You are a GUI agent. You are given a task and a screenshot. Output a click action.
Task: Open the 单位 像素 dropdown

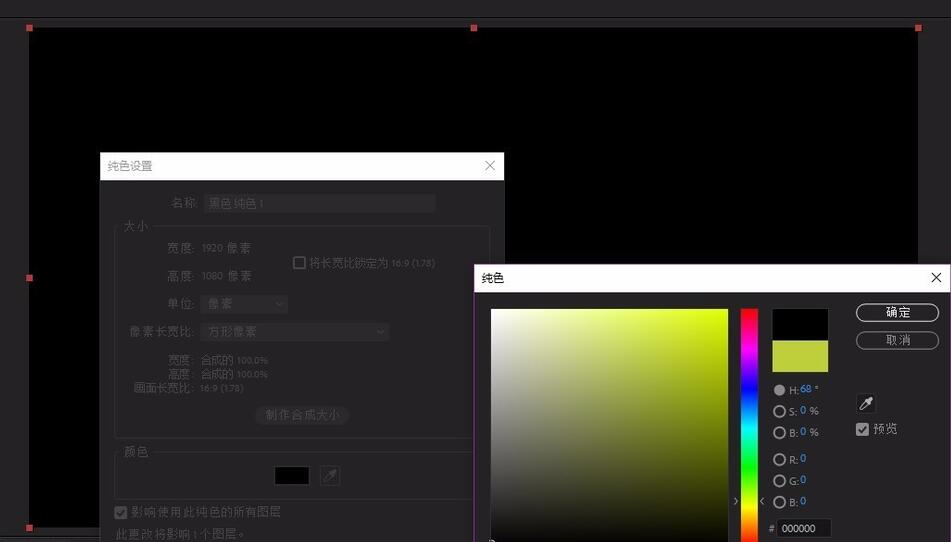tap(245, 304)
